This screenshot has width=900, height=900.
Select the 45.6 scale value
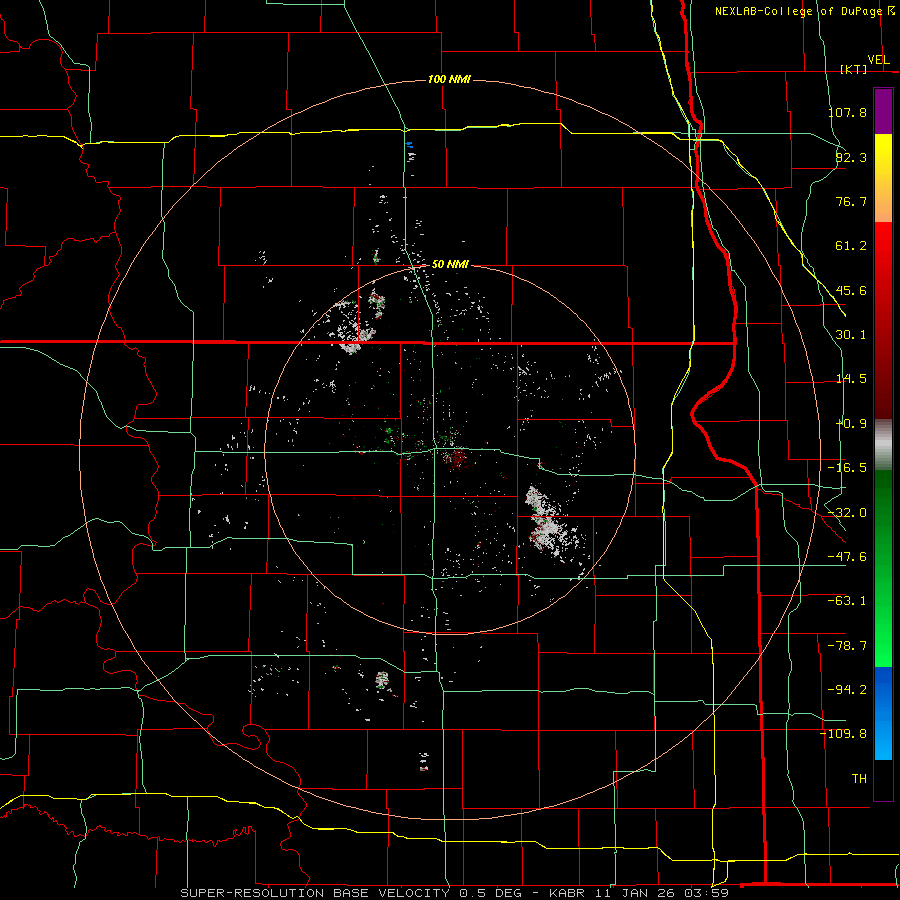[851, 290]
